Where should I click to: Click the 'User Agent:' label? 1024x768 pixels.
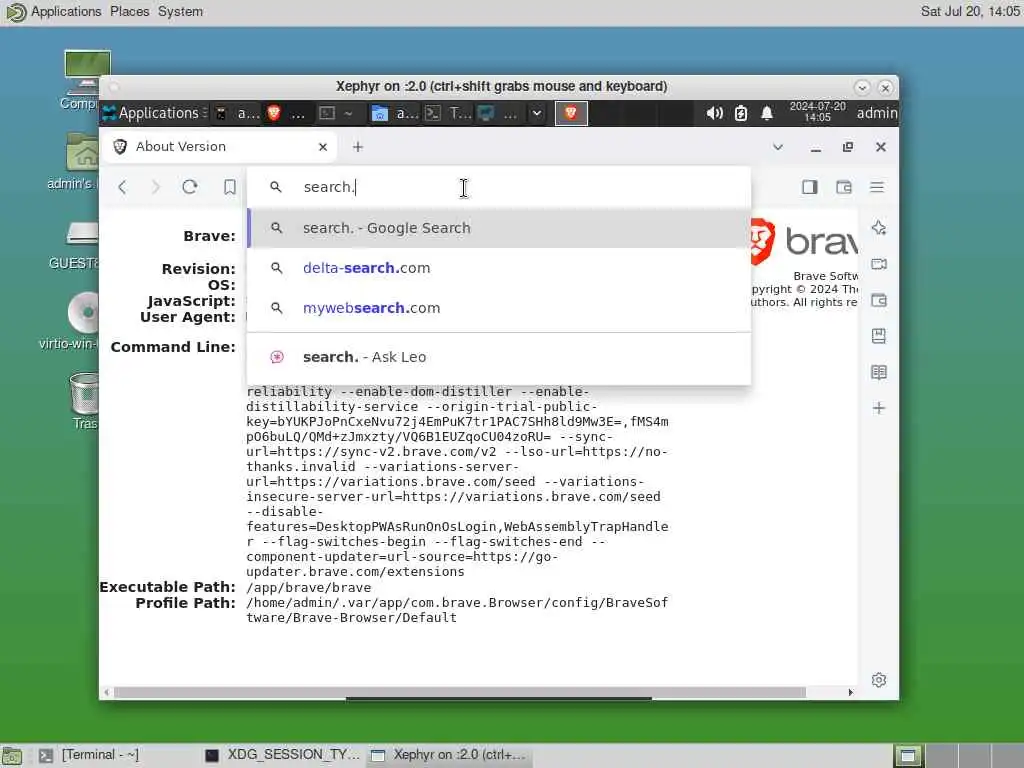187,317
